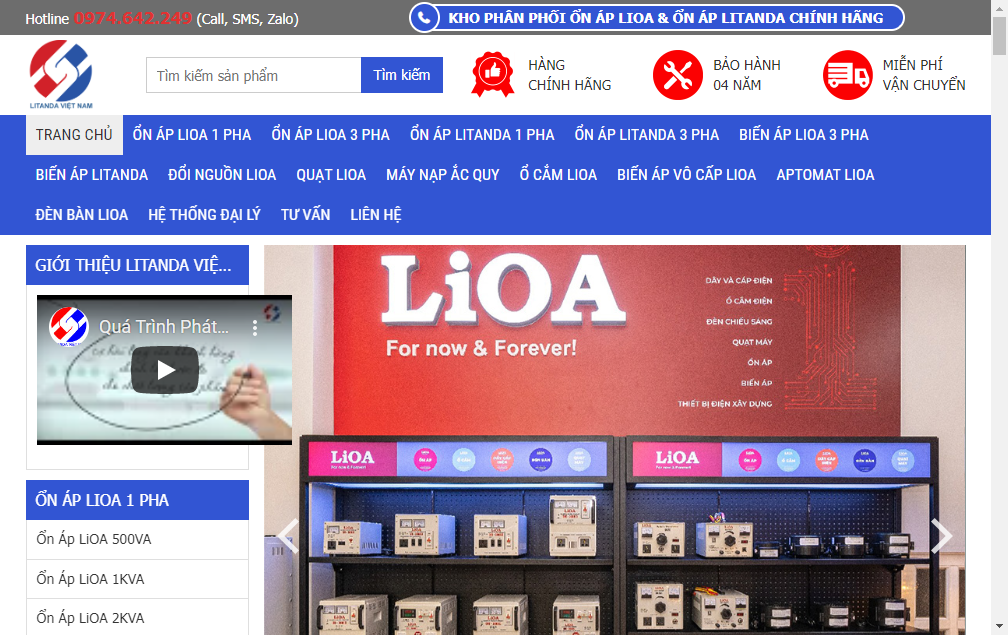Play the YouTube video Quá Trình Phát
The image size is (1008, 635).
pos(165,370)
